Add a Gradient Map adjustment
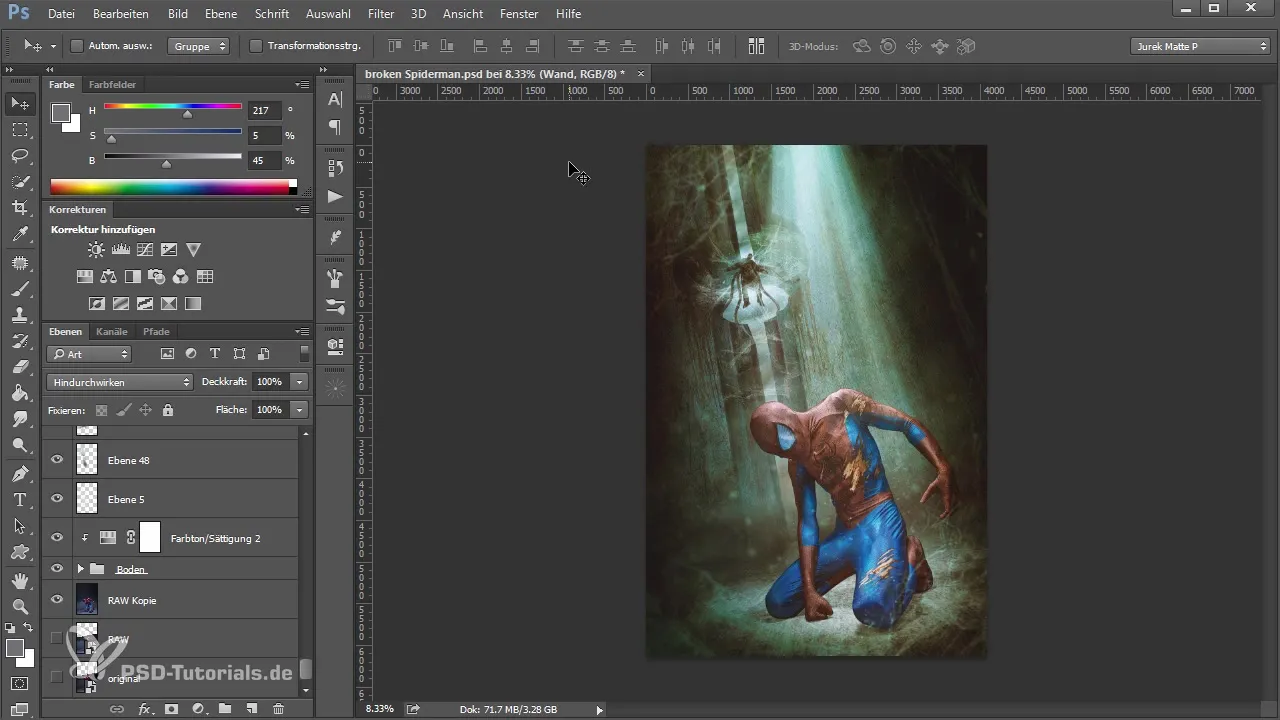 pyautogui.click(x=193, y=303)
